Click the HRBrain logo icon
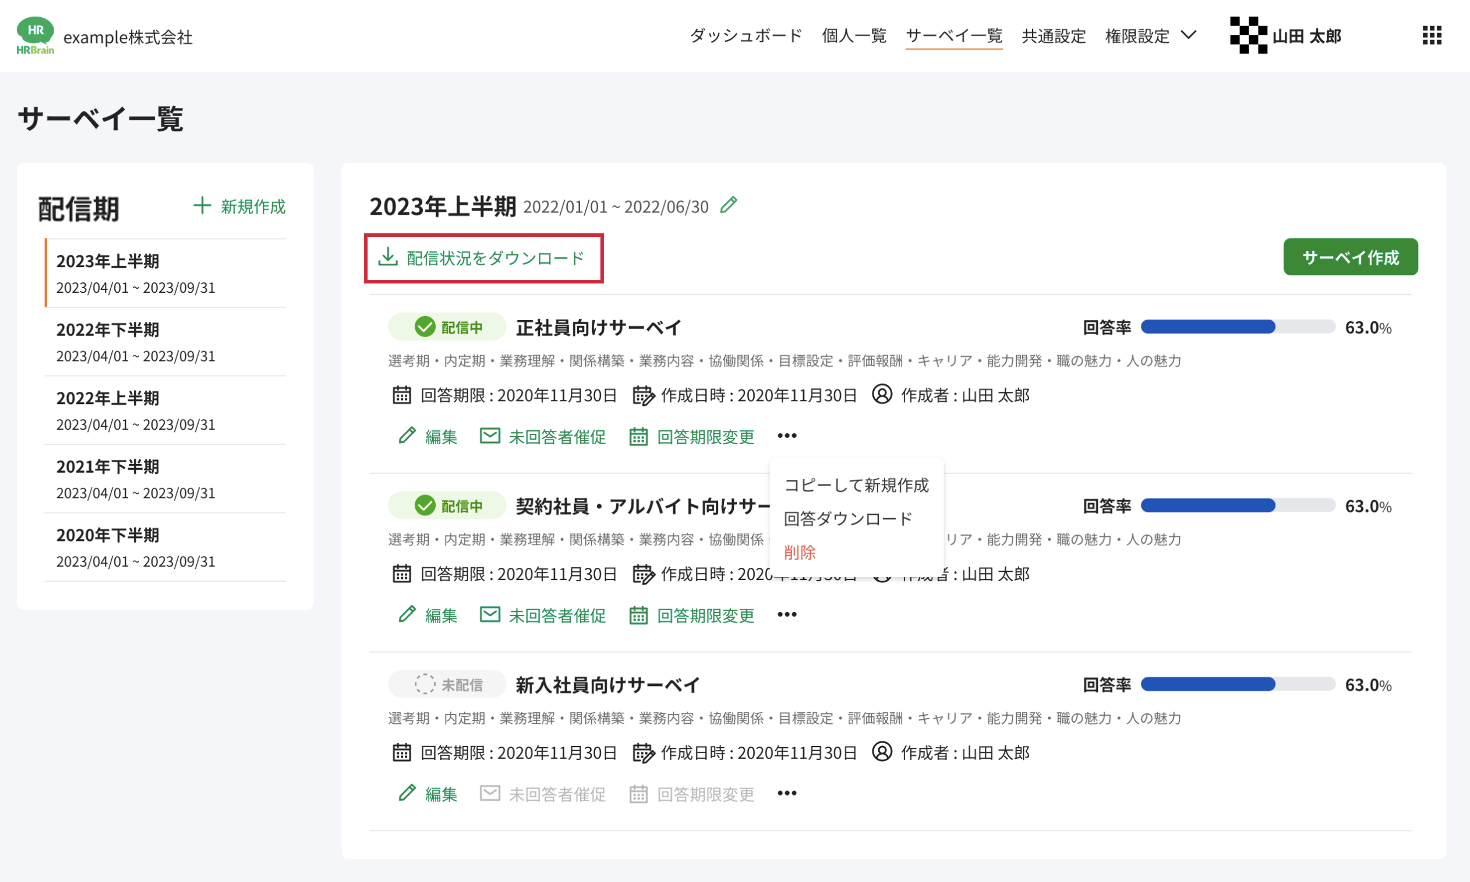The height and width of the screenshot is (882, 1470). pyautogui.click(x=33, y=35)
